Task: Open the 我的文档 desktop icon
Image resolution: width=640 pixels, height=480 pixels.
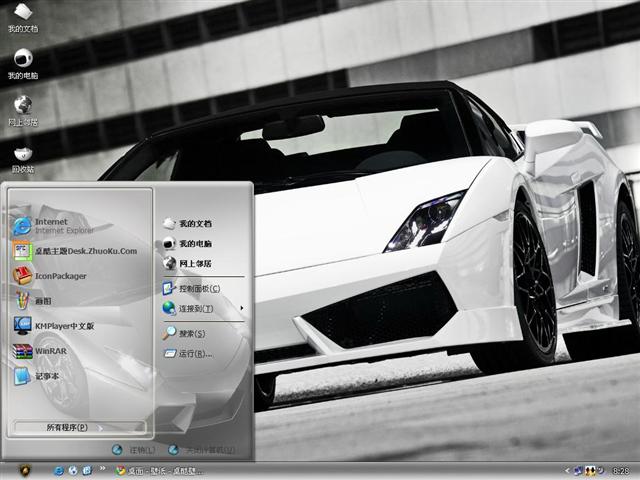Action: [x=23, y=18]
